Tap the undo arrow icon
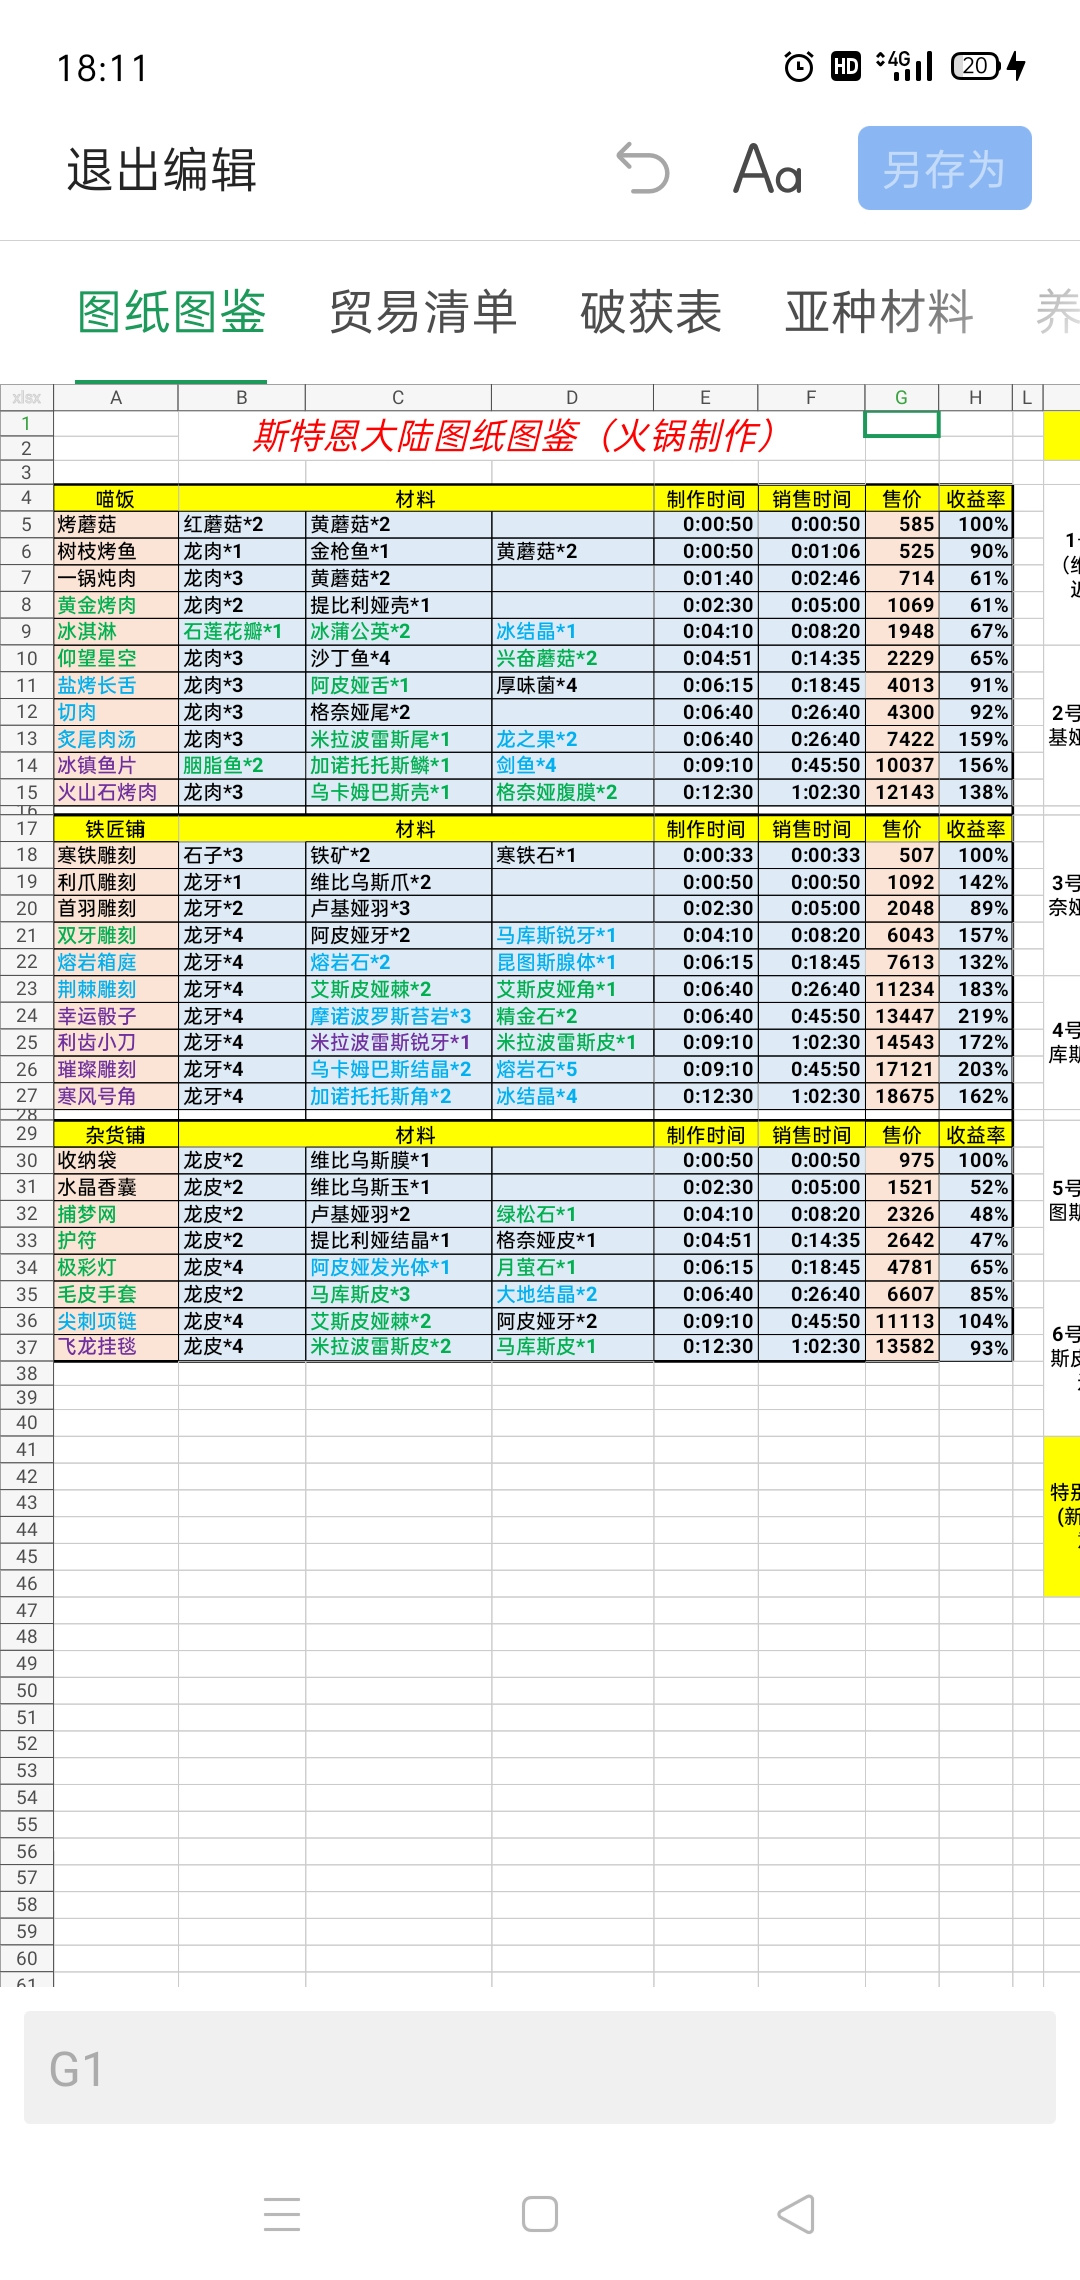1080x2280 pixels. click(x=642, y=168)
